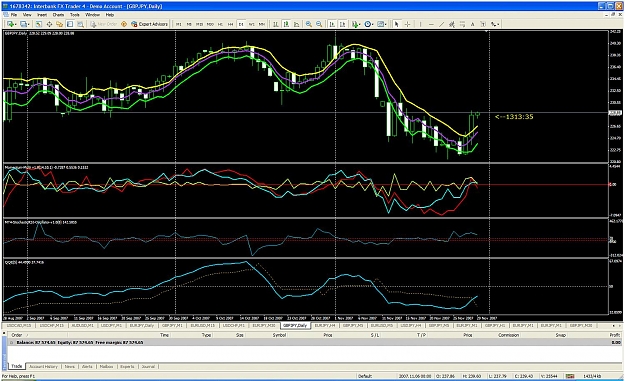Image resolution: width=625 pixels, height=381 pixels.
Task: Toggle the M5 timeframe button
Action: 189,24
